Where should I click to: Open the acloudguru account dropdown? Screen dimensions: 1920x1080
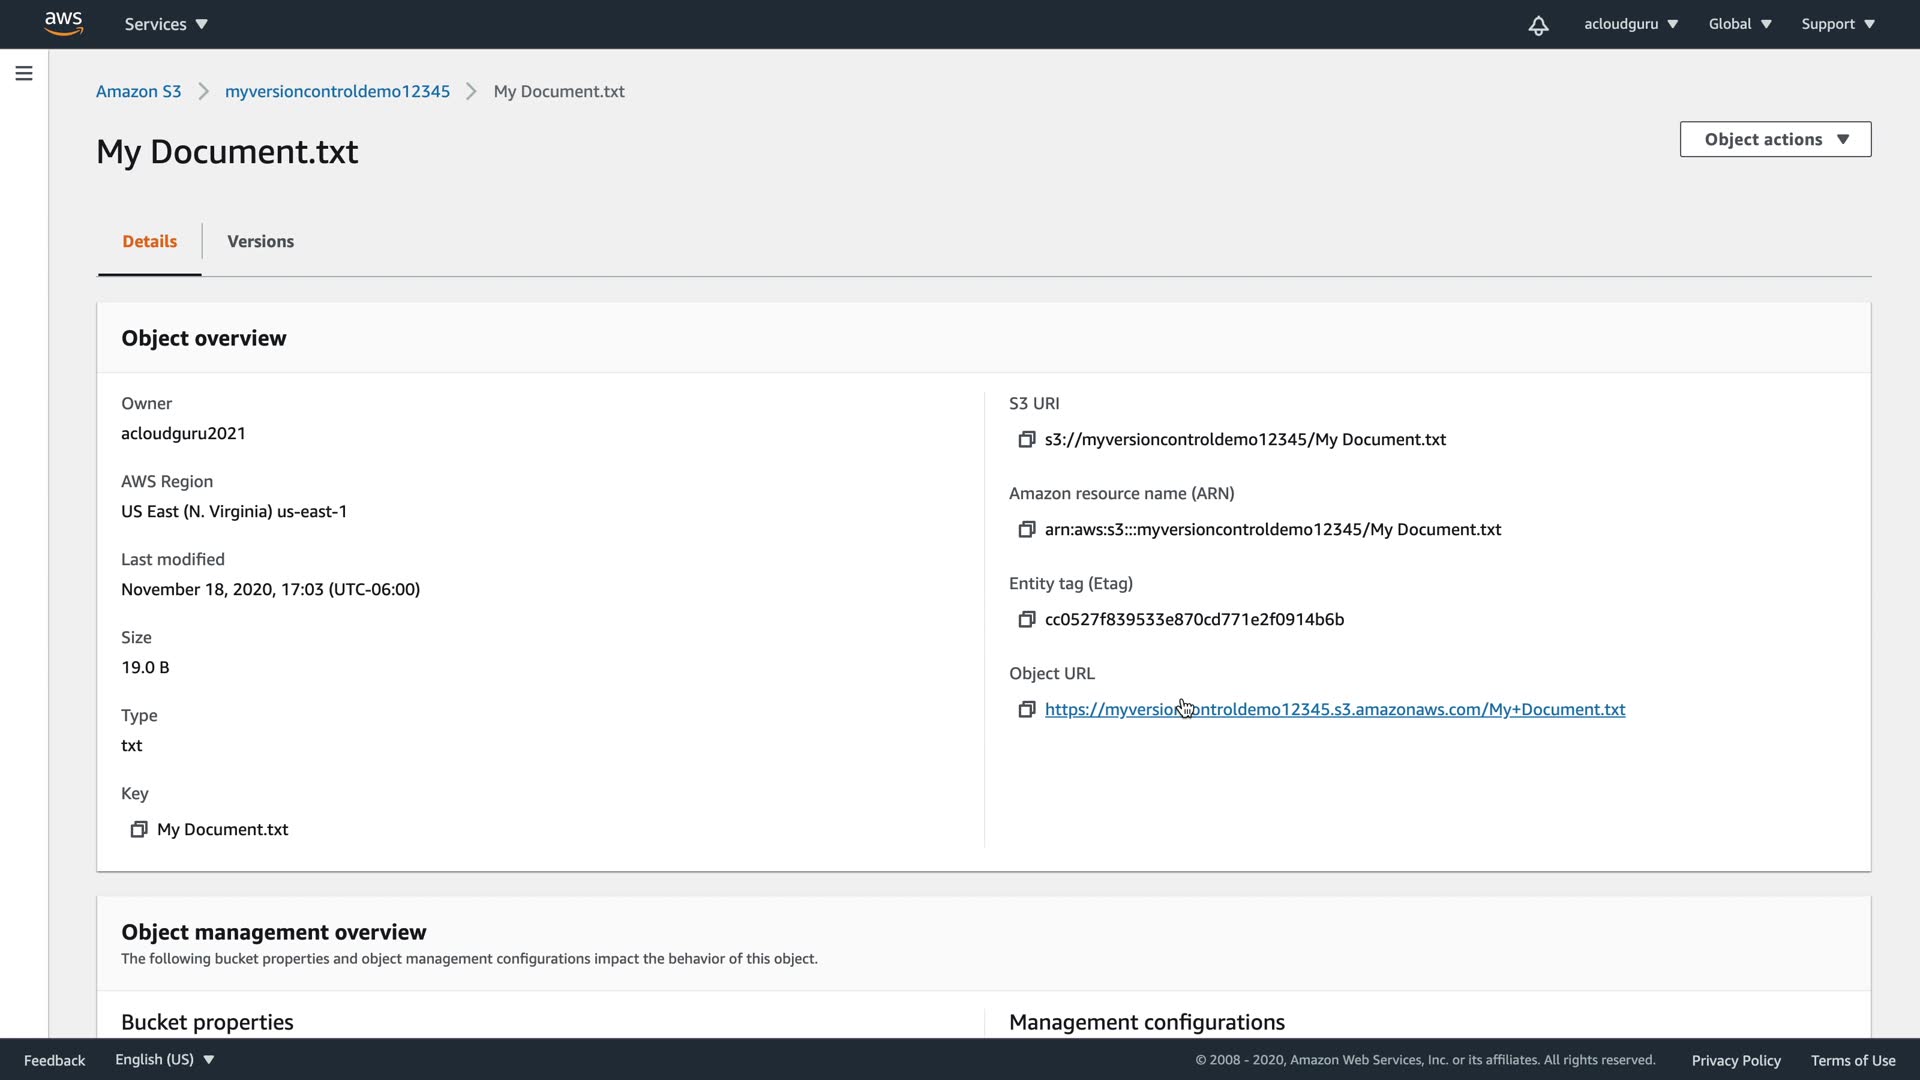point(1630,24)
